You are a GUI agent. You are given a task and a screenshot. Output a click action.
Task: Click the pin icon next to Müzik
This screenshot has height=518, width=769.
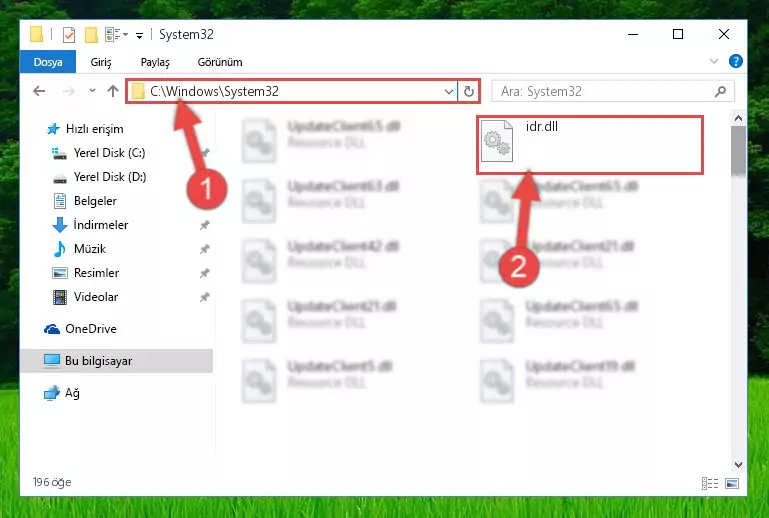click(x=205, y=249)
